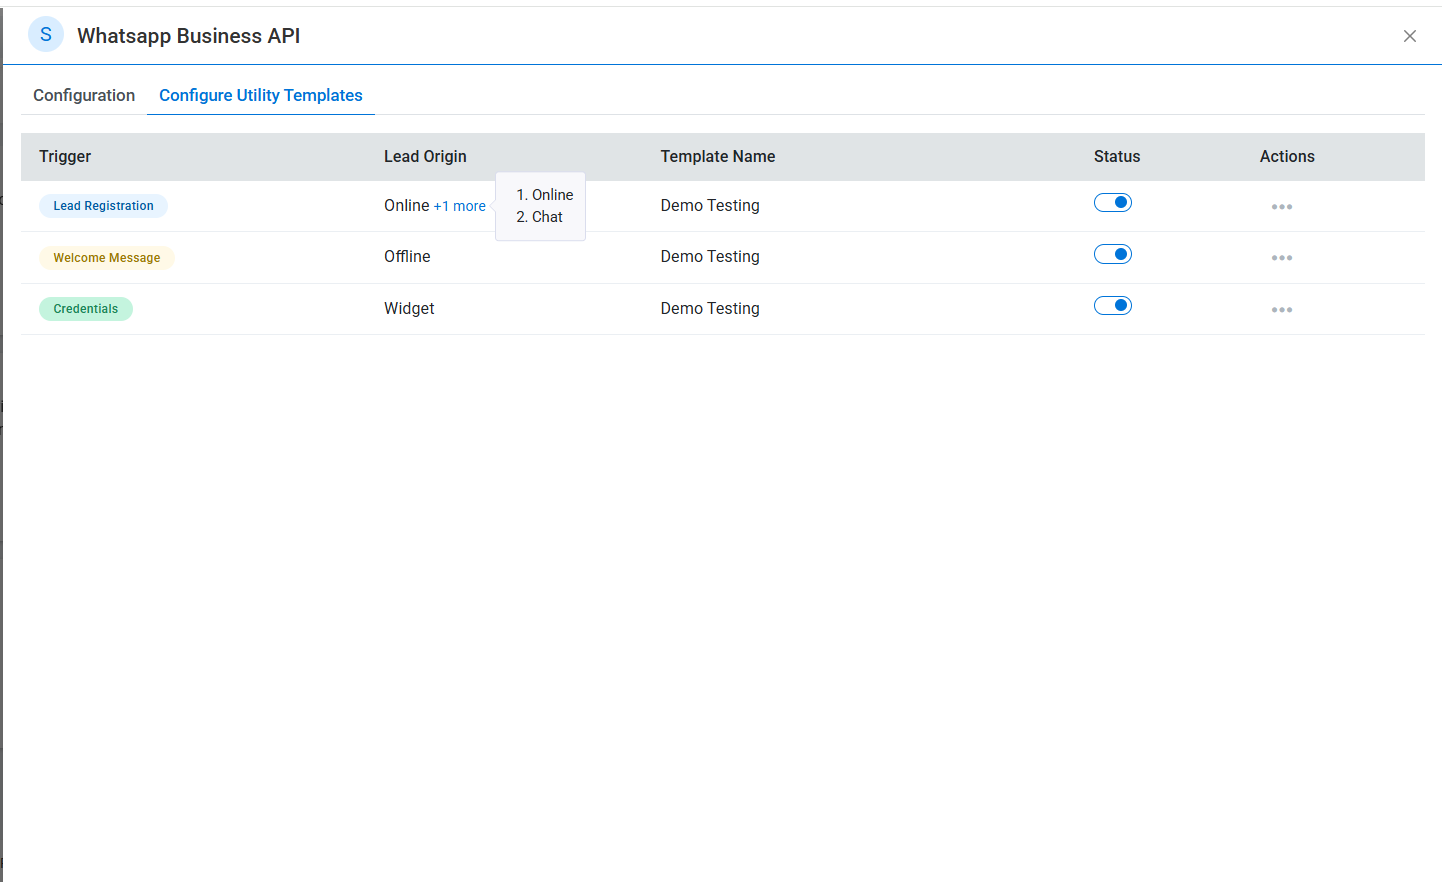Click the Lead Registration trigger badge
This screenshot has height=882, width=1442.
coord(103,206)
